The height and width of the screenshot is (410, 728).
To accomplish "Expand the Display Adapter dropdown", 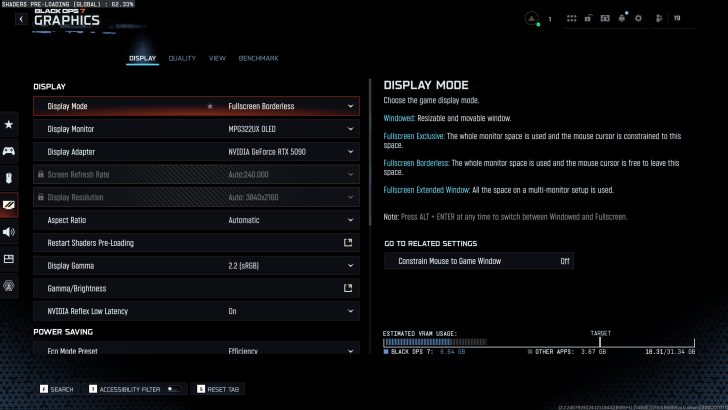I will coord(351,151).
